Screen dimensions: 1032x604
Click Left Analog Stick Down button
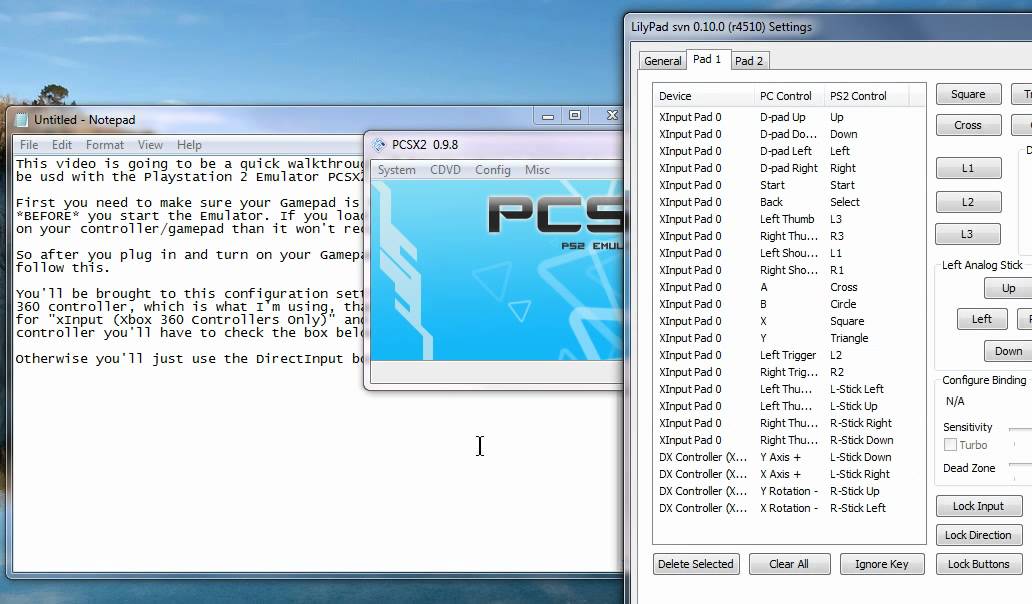click(x=1008, y=351)
